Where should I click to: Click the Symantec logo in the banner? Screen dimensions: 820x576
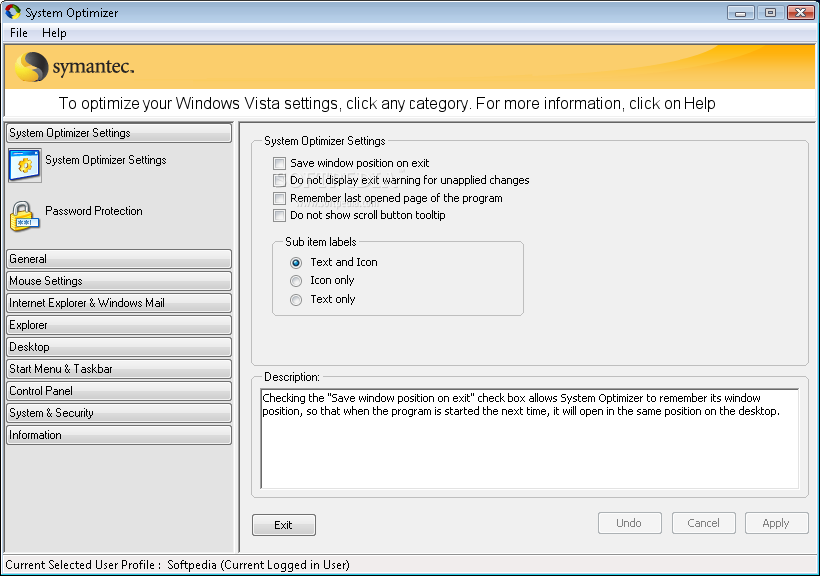tap(74, 67)
